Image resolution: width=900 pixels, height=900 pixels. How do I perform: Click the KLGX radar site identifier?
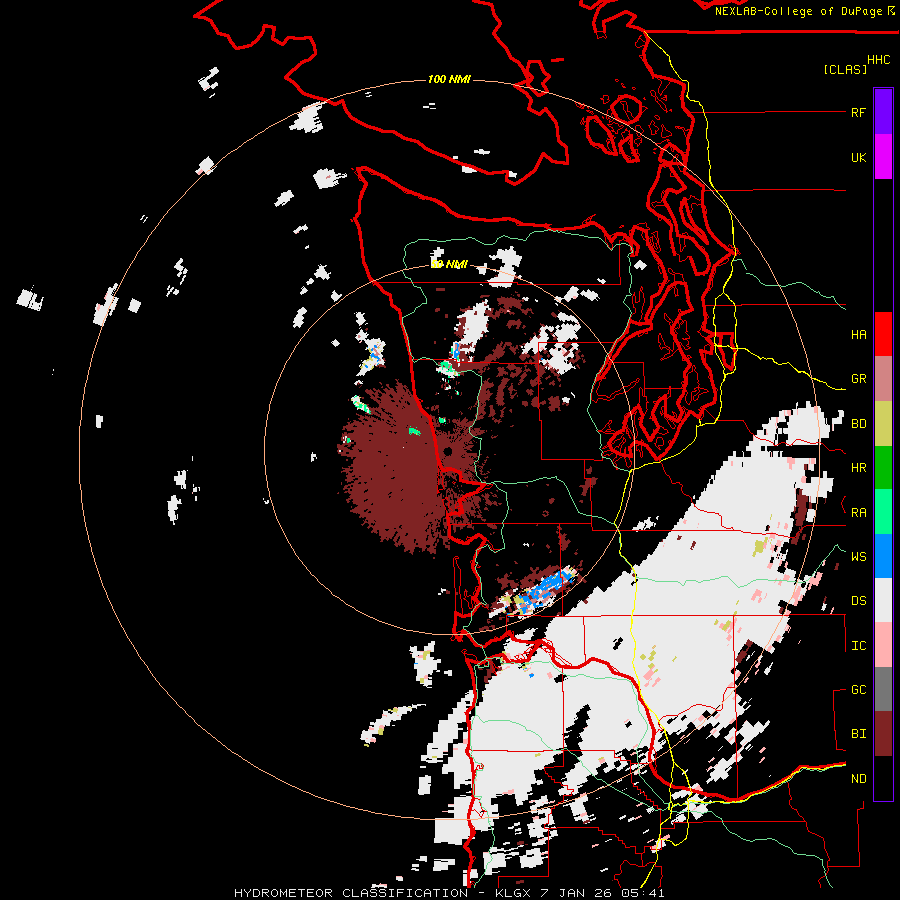coord(515,893)
